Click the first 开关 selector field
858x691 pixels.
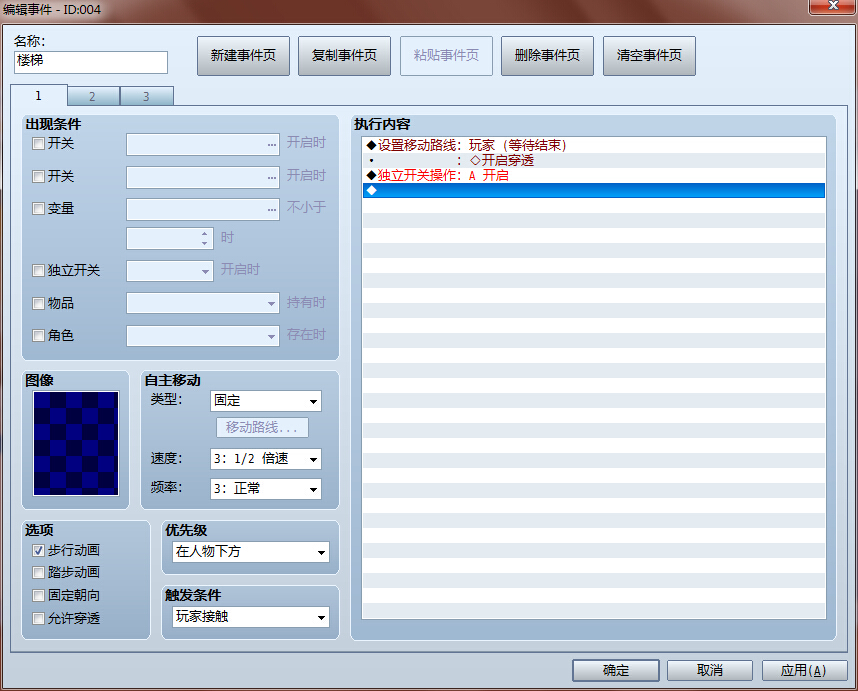tap(202, 144)
